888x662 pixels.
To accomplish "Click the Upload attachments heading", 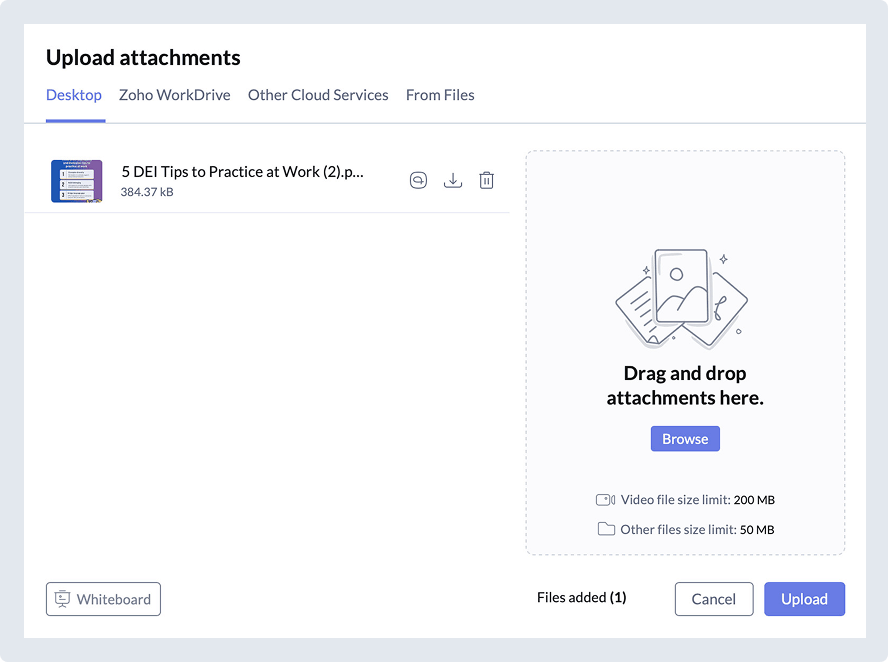I will [x=143, y=57].
